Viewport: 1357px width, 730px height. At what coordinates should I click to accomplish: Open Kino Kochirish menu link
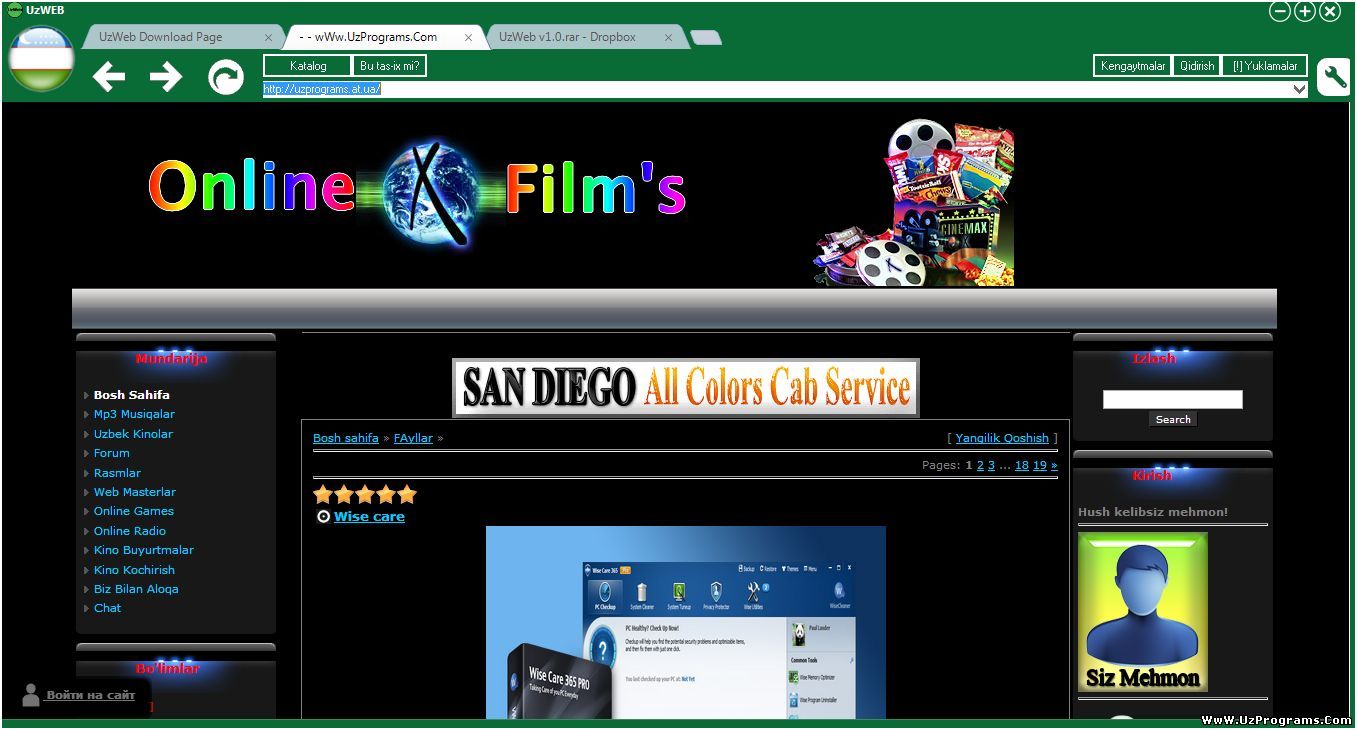click(134, 570)
